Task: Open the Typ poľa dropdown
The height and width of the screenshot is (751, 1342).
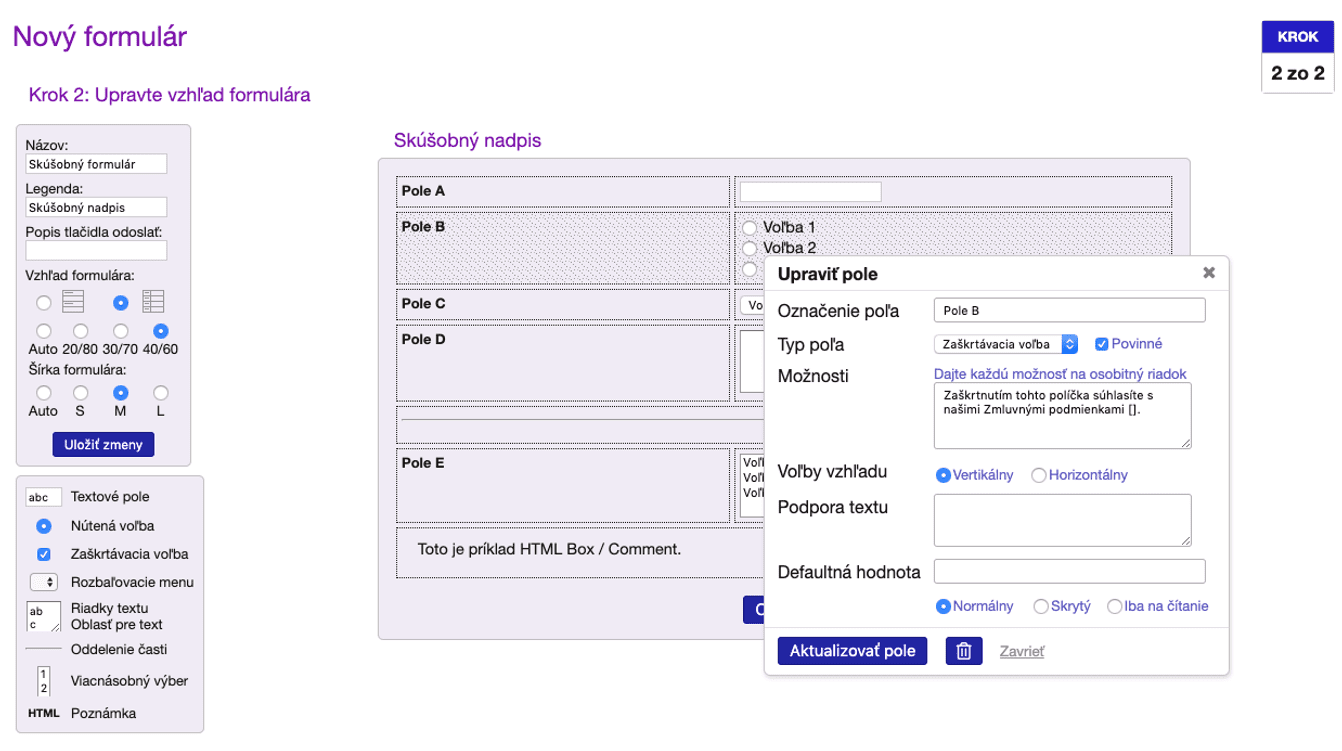Action: [x=1005, y=344]
